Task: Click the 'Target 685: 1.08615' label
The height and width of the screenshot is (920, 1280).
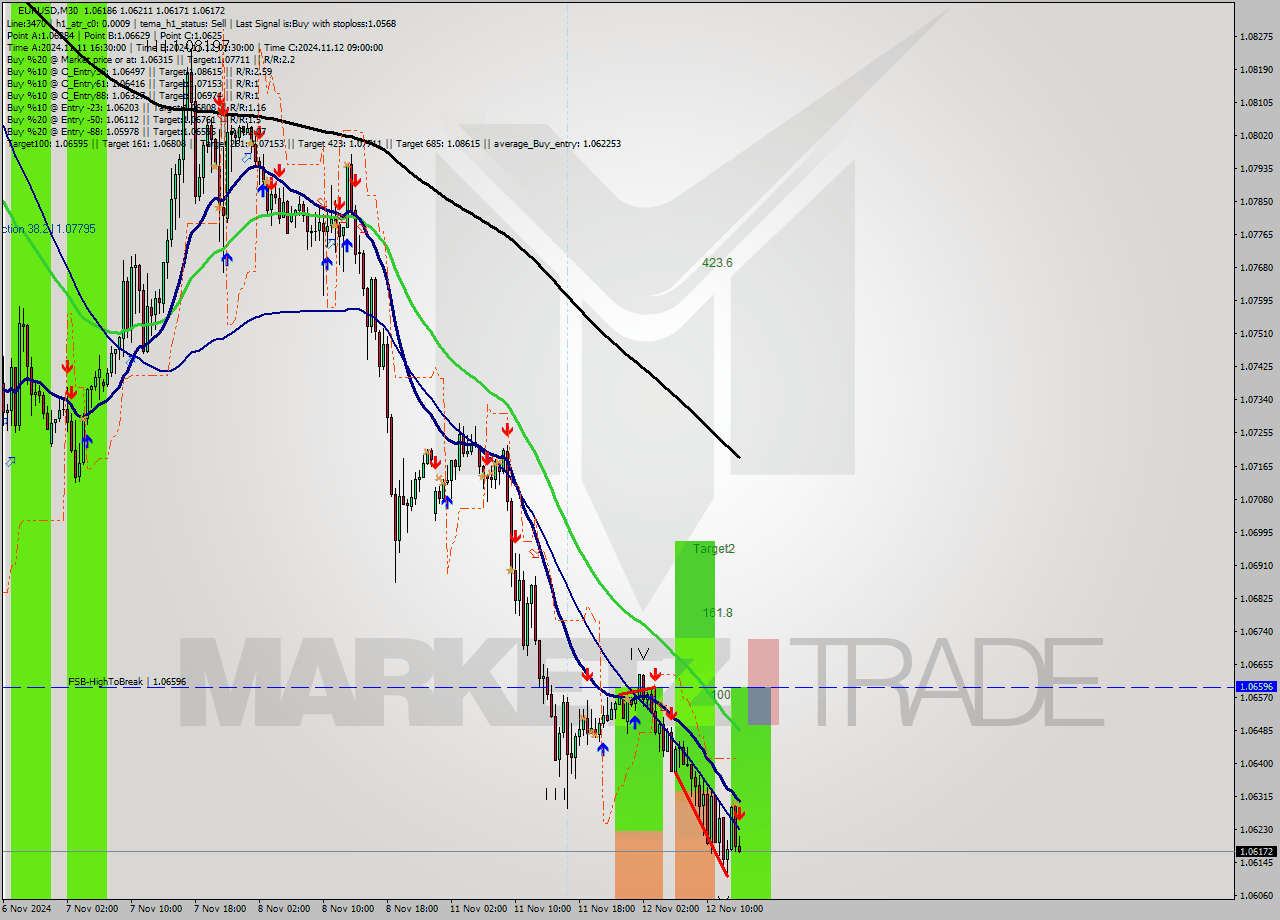Action: tap(438, 143)
